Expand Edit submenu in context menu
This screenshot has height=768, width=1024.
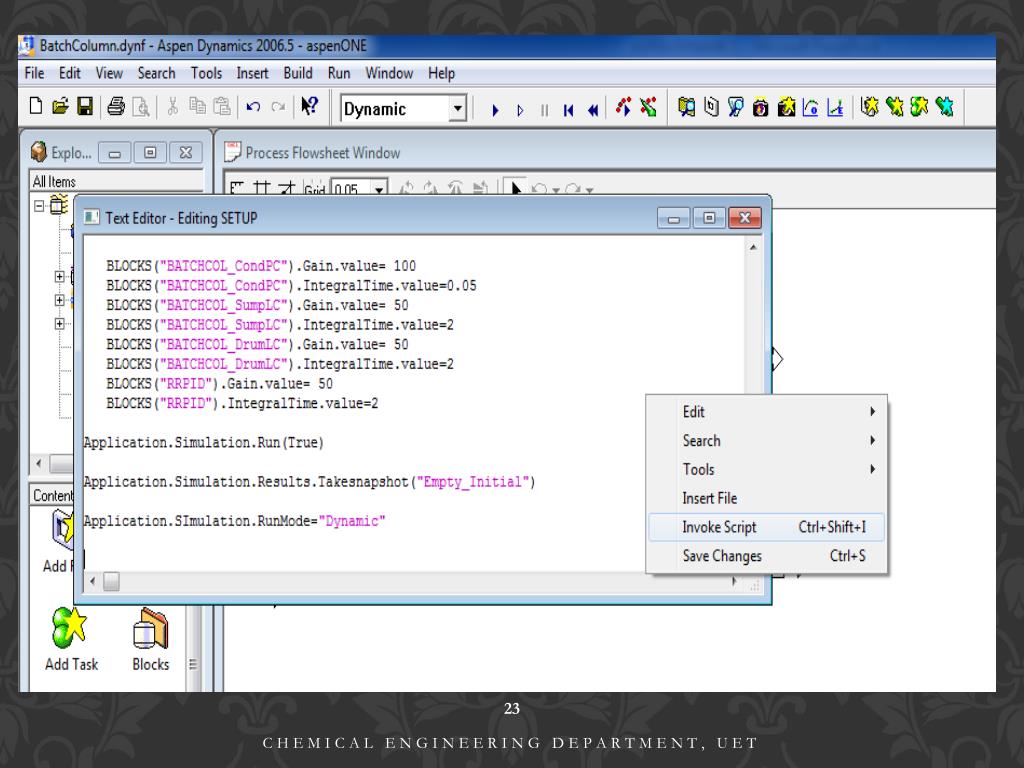tap(767, 412)
